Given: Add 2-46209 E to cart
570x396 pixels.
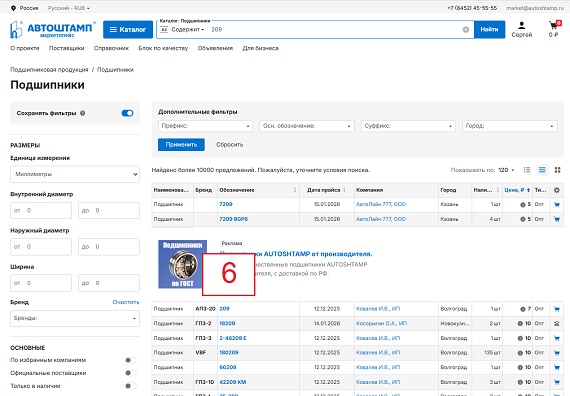Looking at the screenshot, I should pyautogui.click(x=557, y=338).
